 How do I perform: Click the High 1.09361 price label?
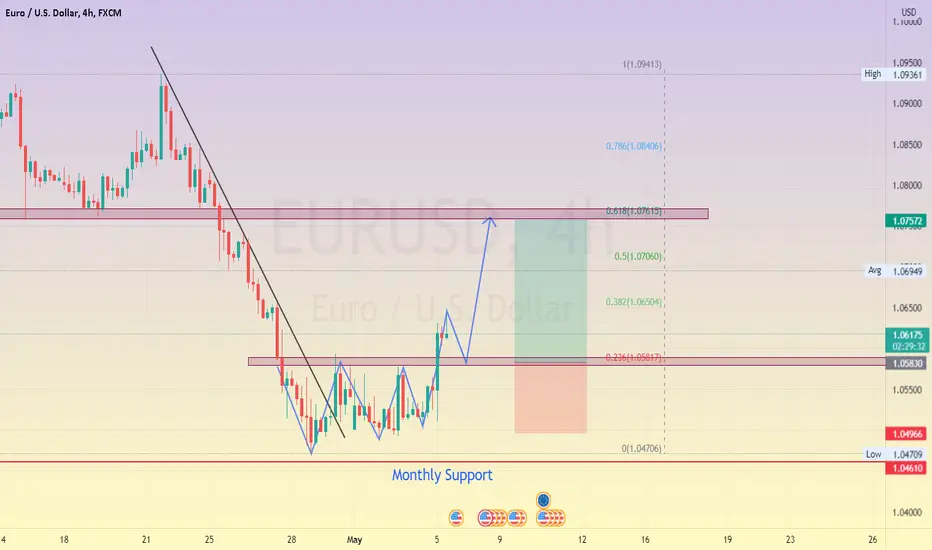(x=893, y=74)
